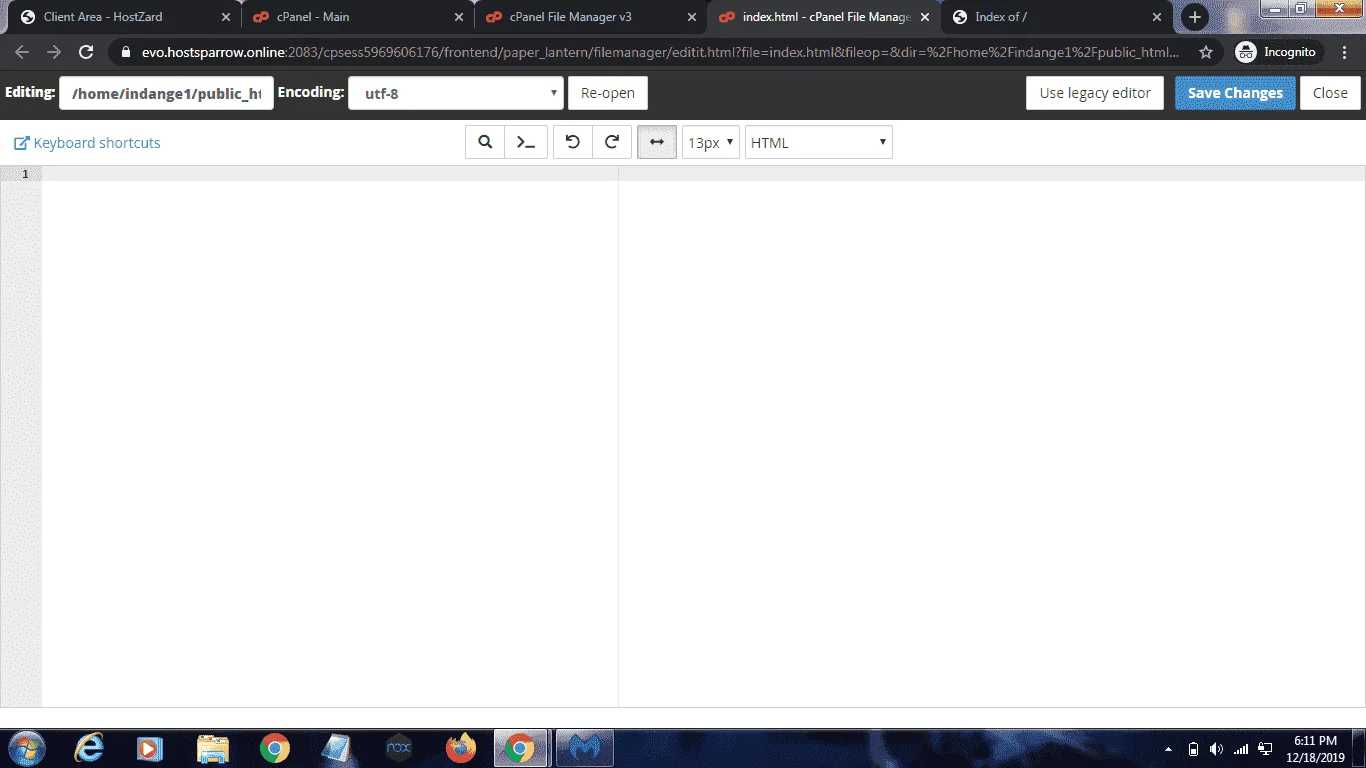Click the site security lock icon

pos(126,52)
